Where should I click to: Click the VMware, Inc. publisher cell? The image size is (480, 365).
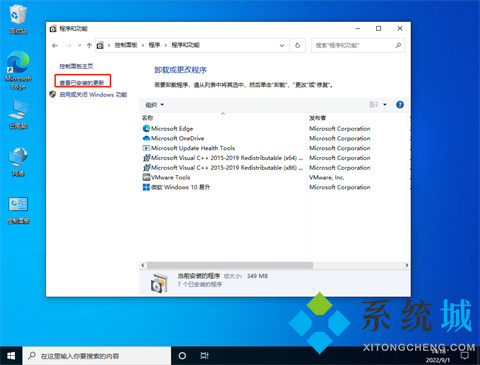point(326,177)
